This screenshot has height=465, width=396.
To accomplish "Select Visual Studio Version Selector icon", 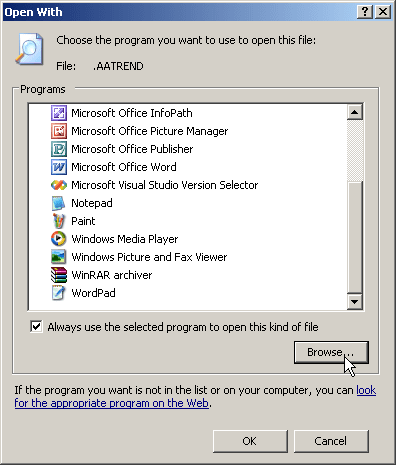I will click(x=59, y=185).
